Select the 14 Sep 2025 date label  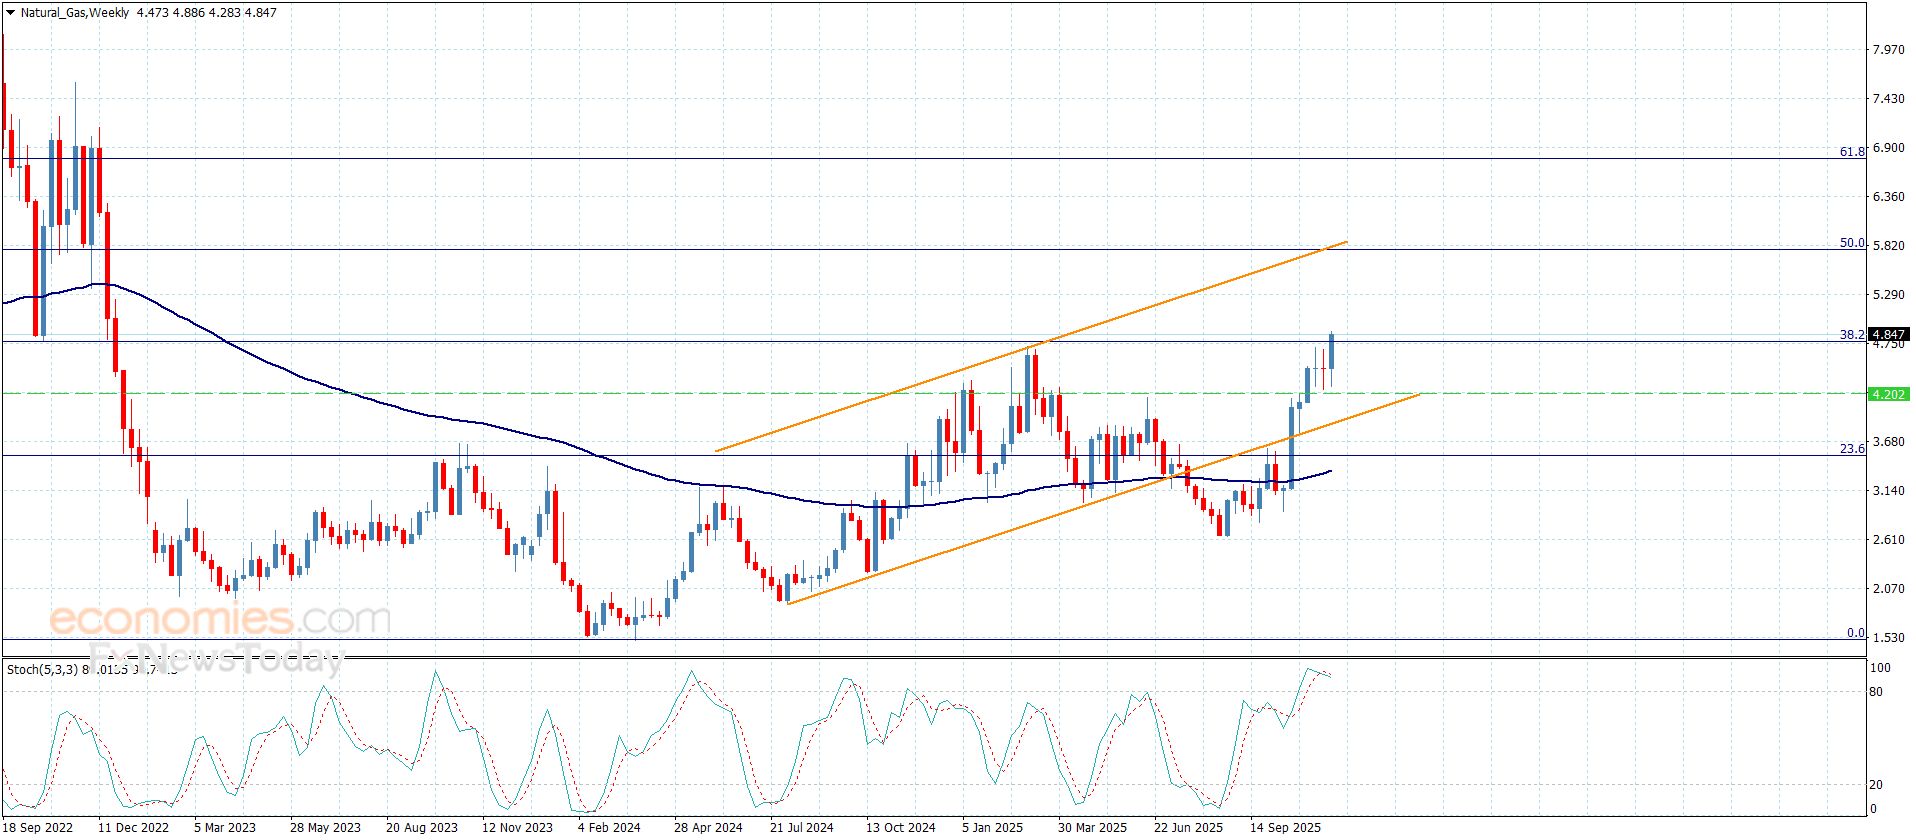pyautogui.click(x=1285, y=827)
